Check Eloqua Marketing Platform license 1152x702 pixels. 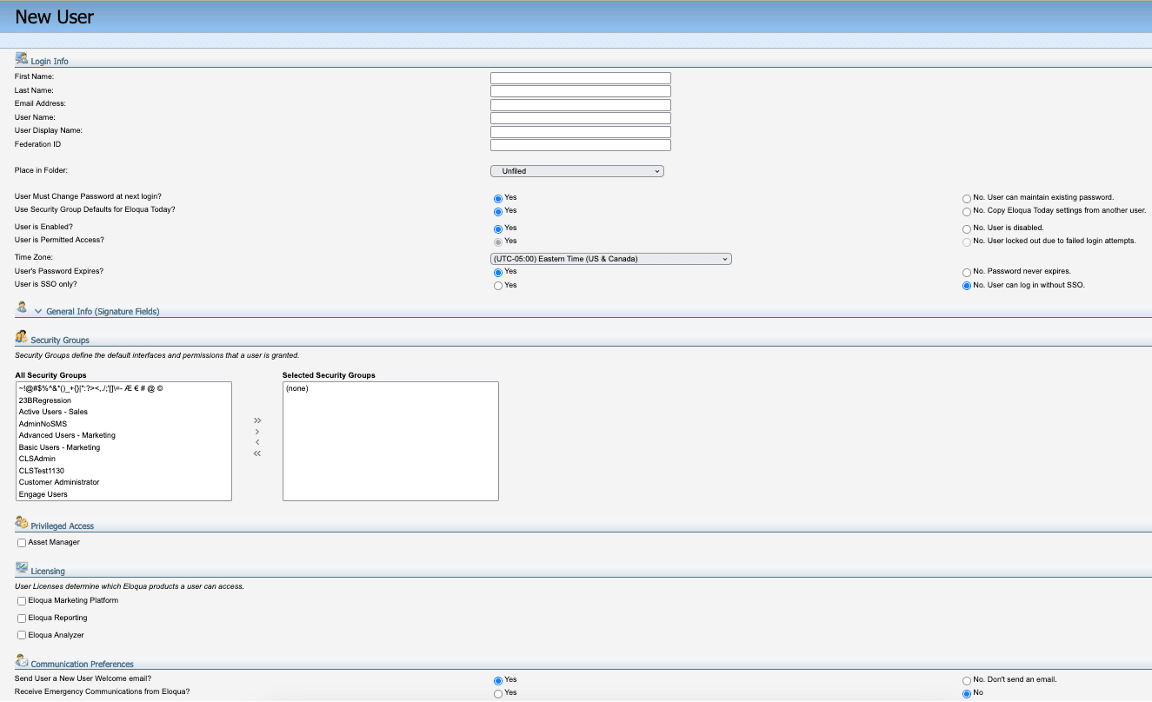[21, 601]
